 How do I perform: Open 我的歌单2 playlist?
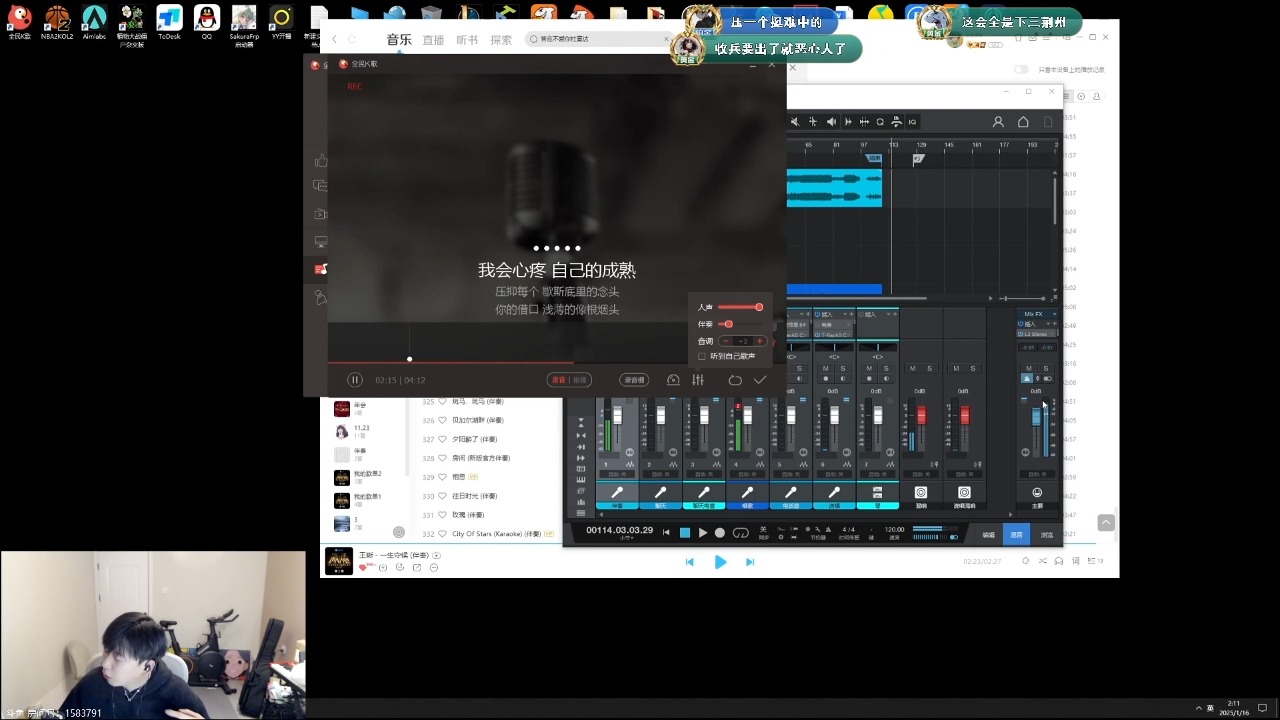coord(368,474)
